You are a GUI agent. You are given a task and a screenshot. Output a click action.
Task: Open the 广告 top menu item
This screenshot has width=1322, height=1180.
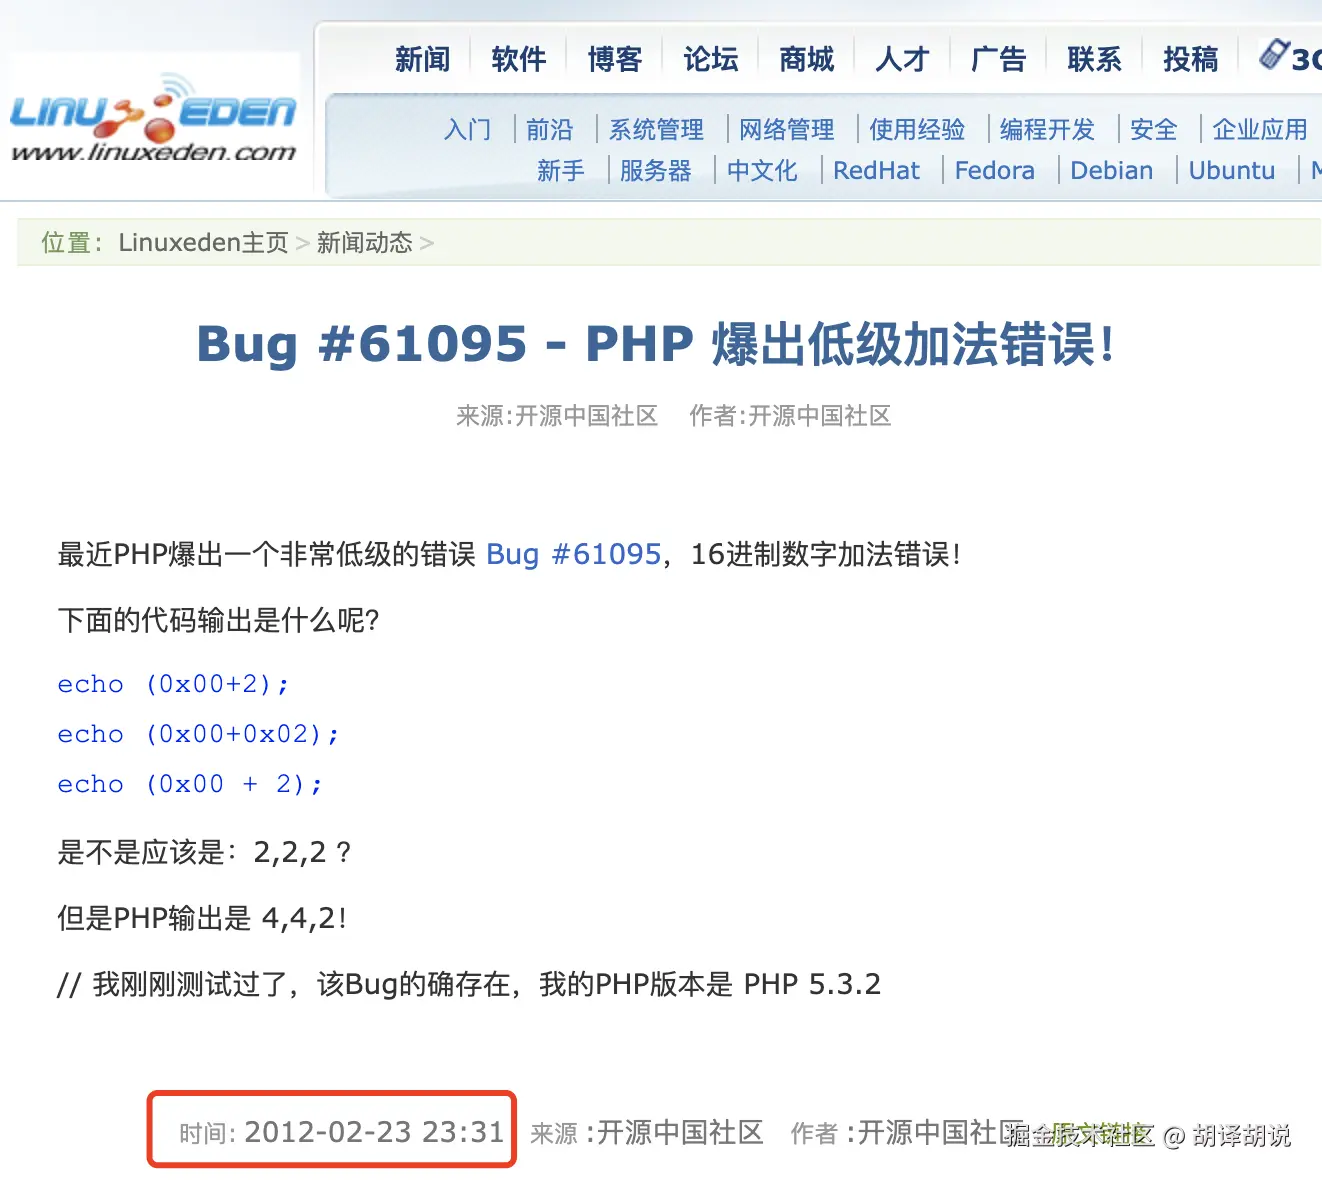coord(998,60)
